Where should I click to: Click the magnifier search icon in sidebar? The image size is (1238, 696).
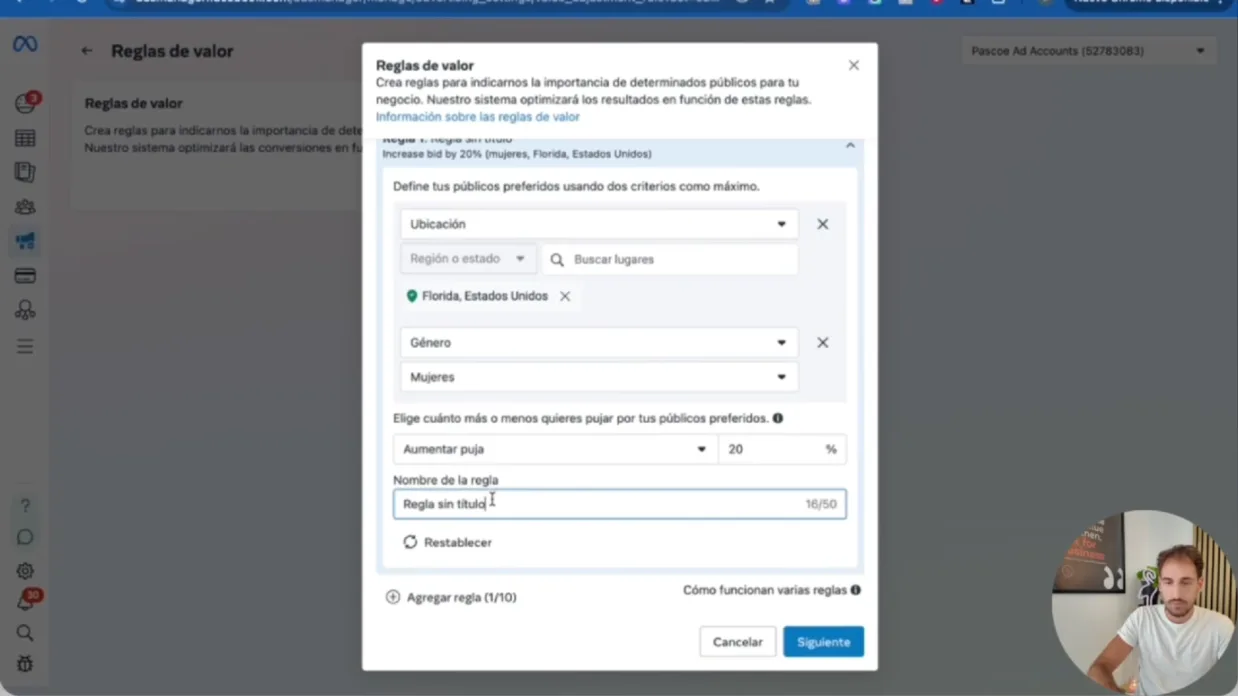[x=25, y=633]
